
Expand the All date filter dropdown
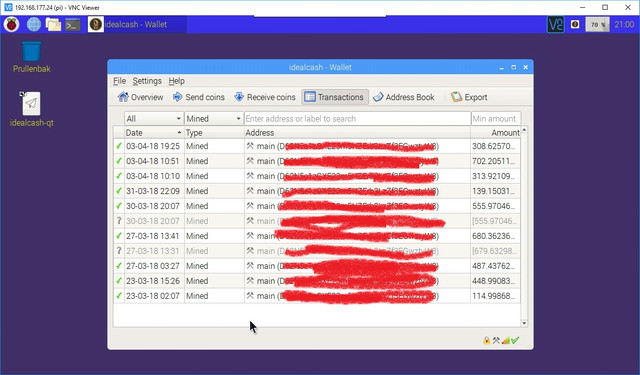pos(153,119)
